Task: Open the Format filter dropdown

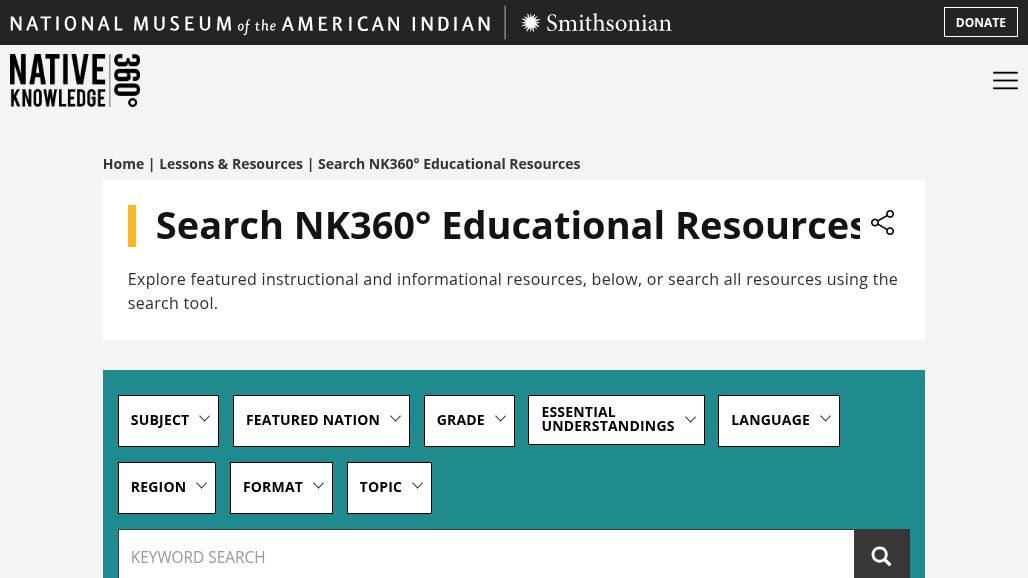Action: tap(281, 488)
